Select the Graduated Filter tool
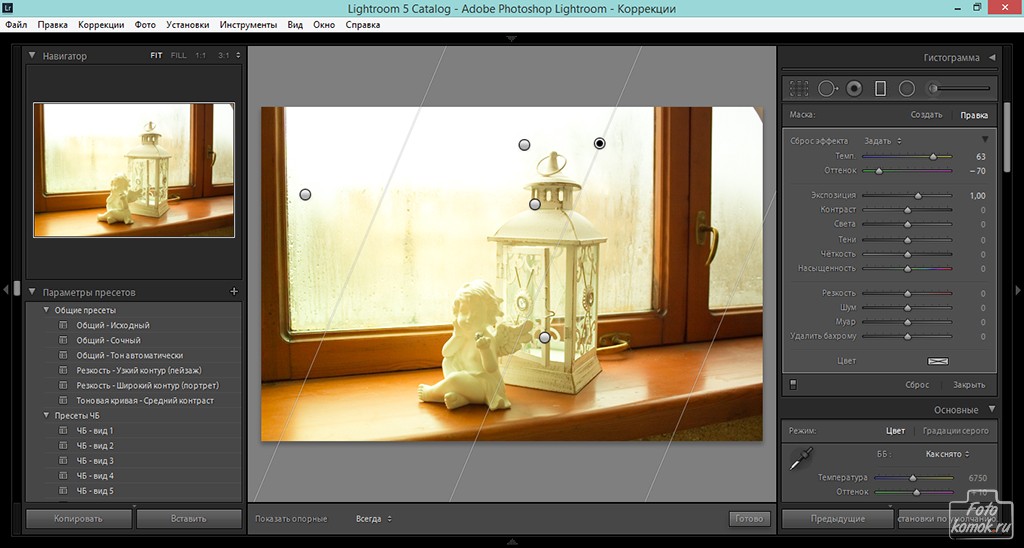Screen dimensions: 1024x548 point(880,88)
